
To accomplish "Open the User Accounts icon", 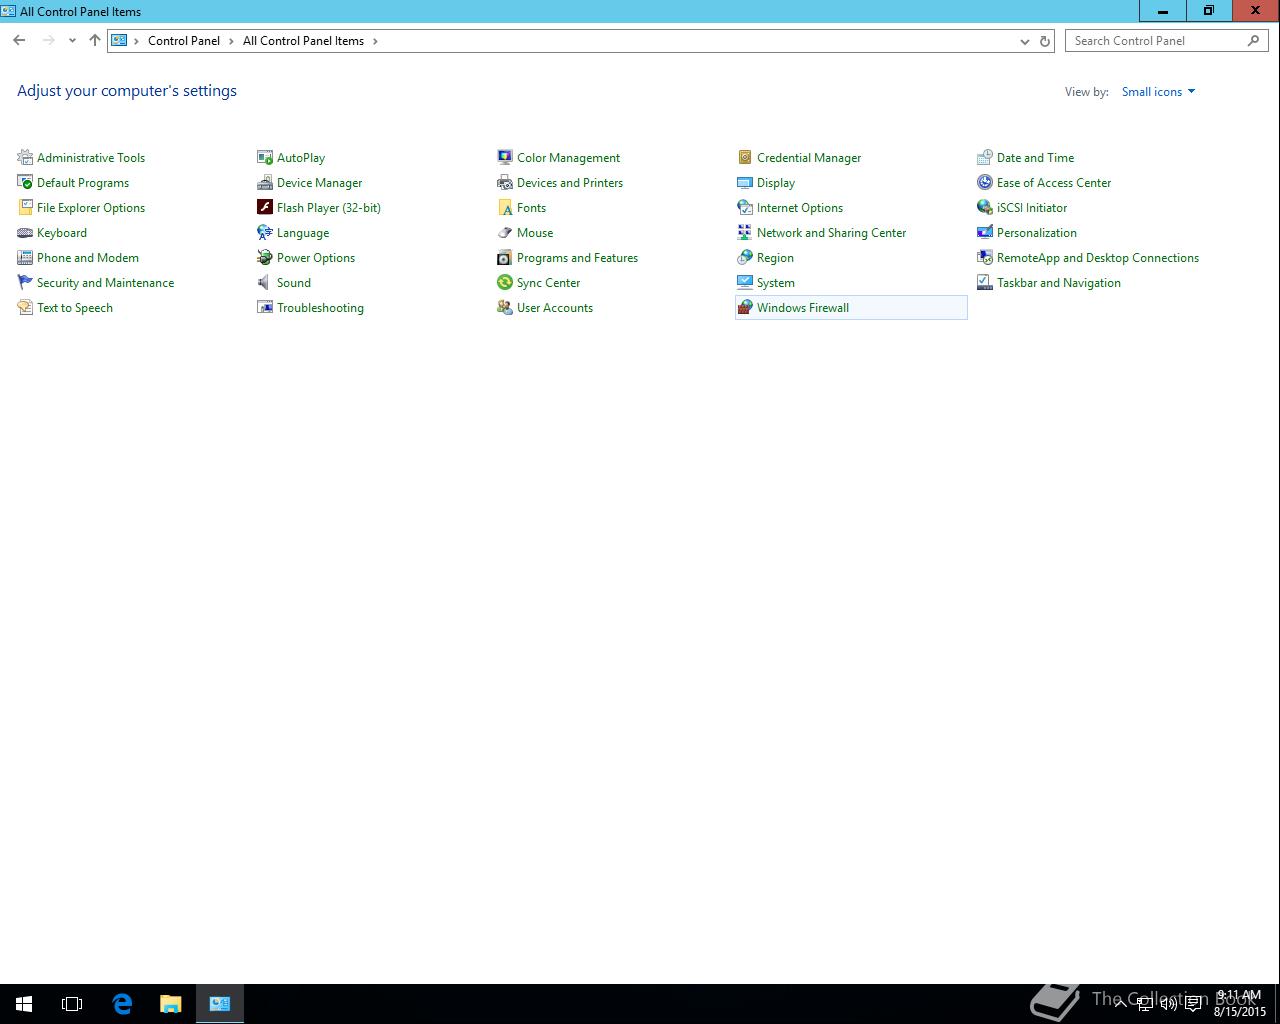I will tap(505, 307).
